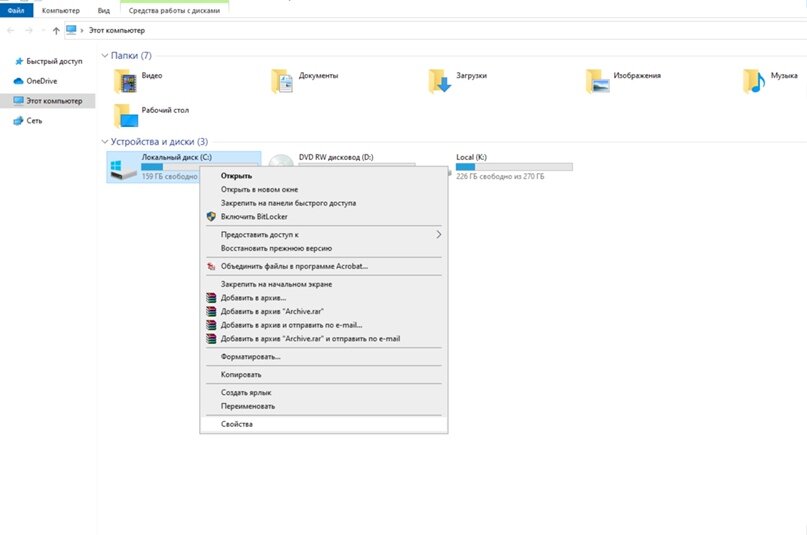807x535 pixels.
Task: Open the Рабочий стол folder icon
Action: tap(126, 116)
